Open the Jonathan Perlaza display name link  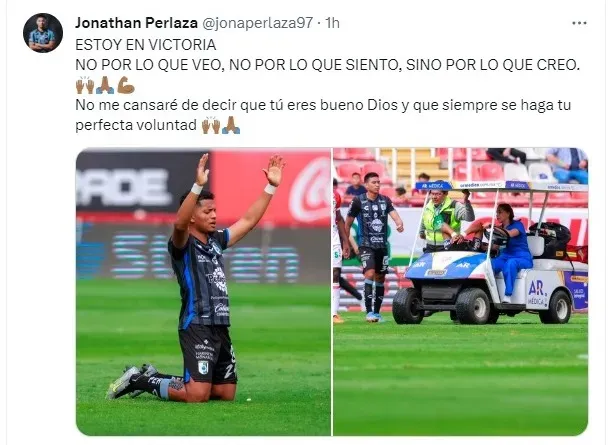[x=137, y=23]
